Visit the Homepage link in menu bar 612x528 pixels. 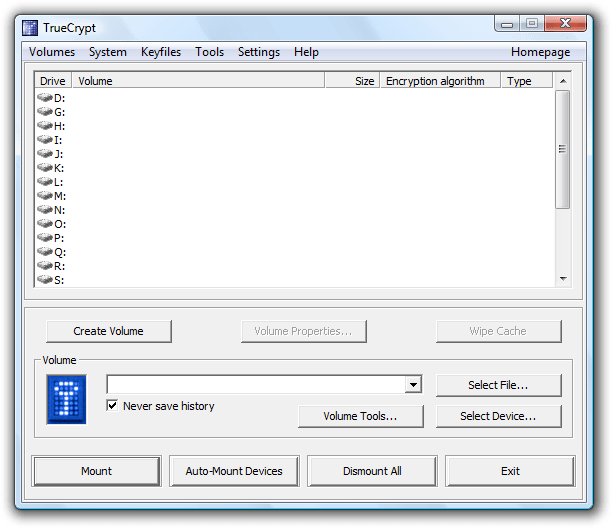(x=541, y=52)
